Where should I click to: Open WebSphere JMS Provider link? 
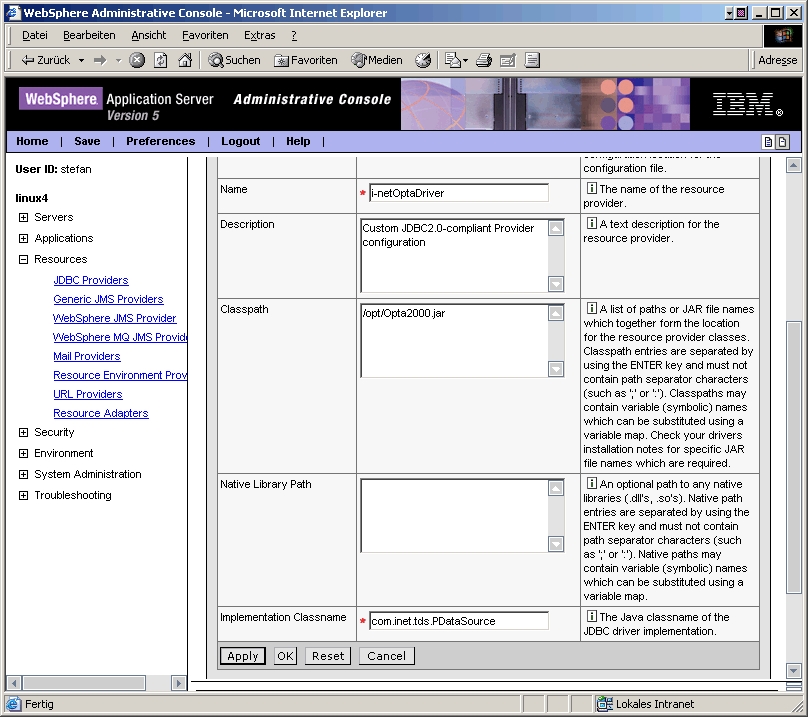114,318
